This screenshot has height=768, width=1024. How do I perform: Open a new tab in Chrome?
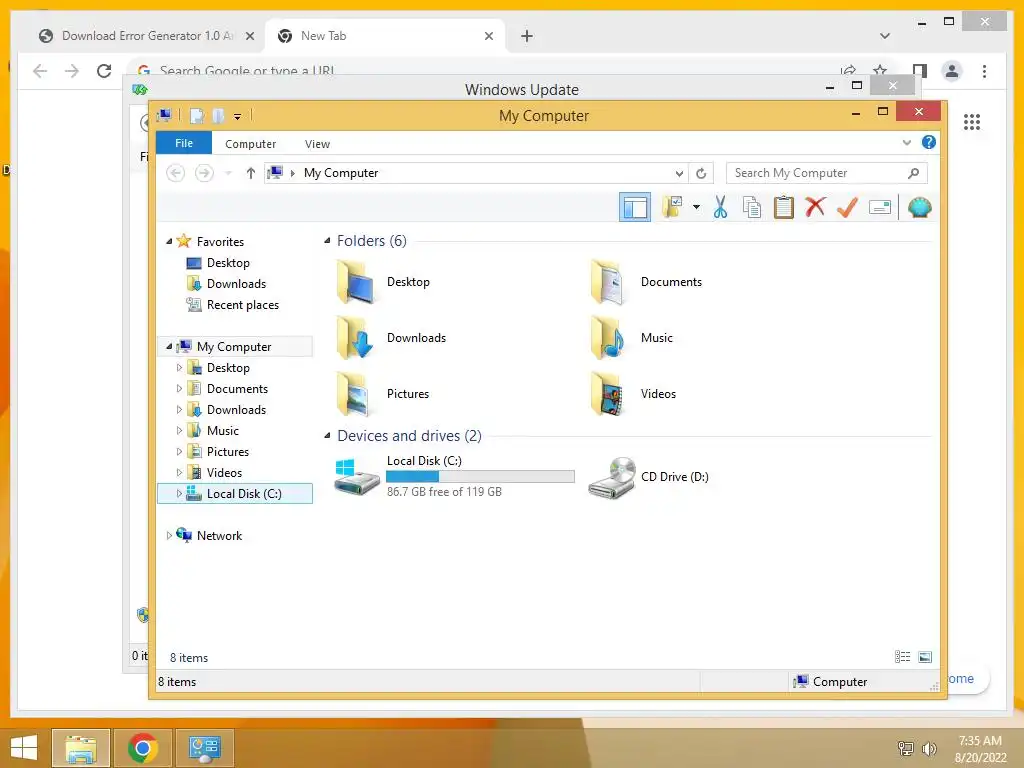click(526, 36)
